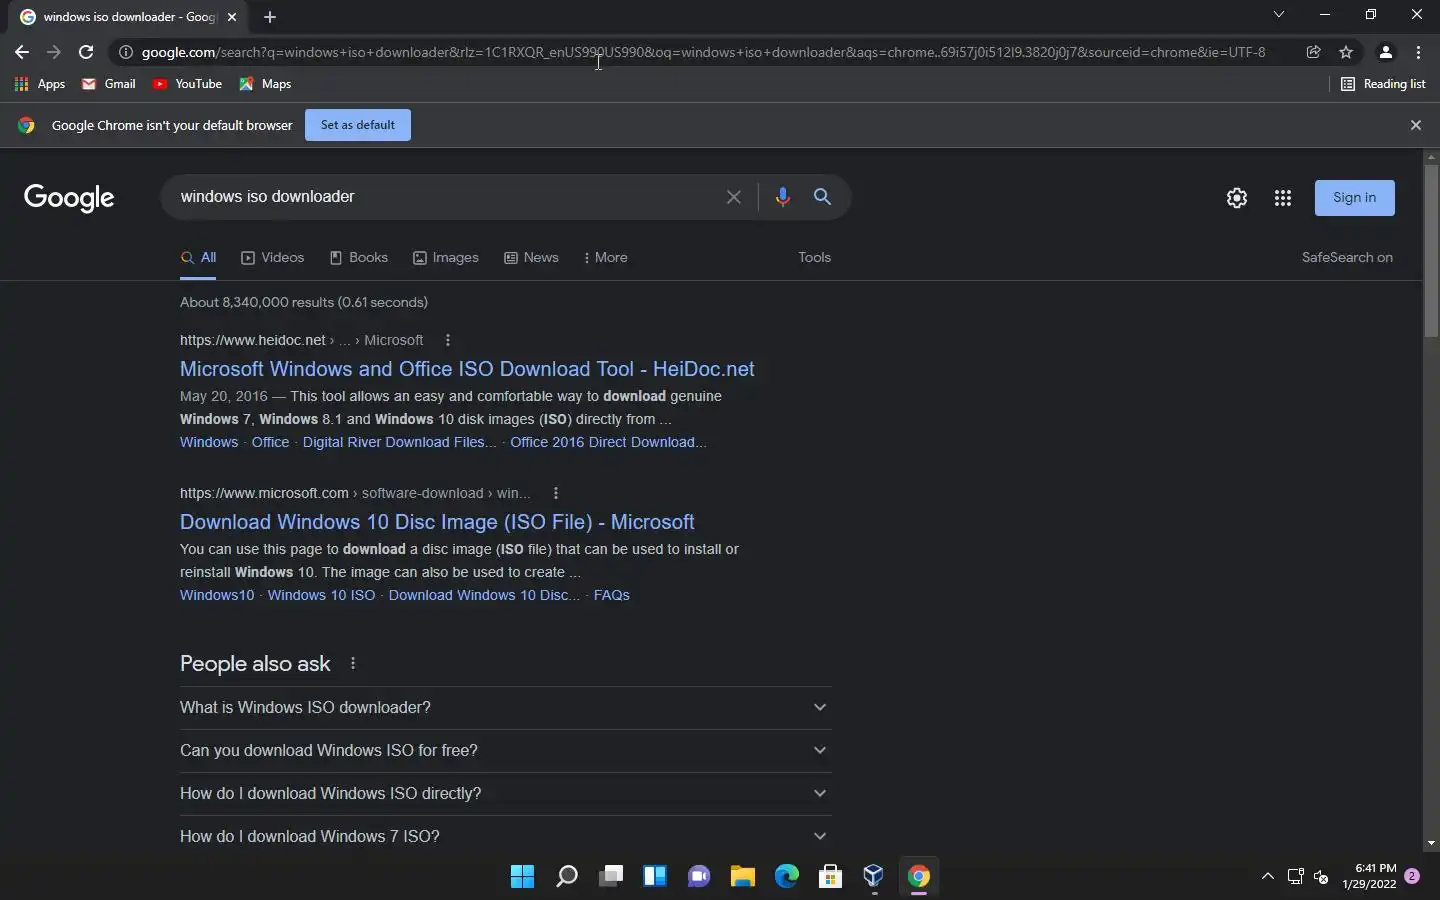Screen dimensions: 1440x900
Task: Select the All results tab
Action: click(198, 258)
